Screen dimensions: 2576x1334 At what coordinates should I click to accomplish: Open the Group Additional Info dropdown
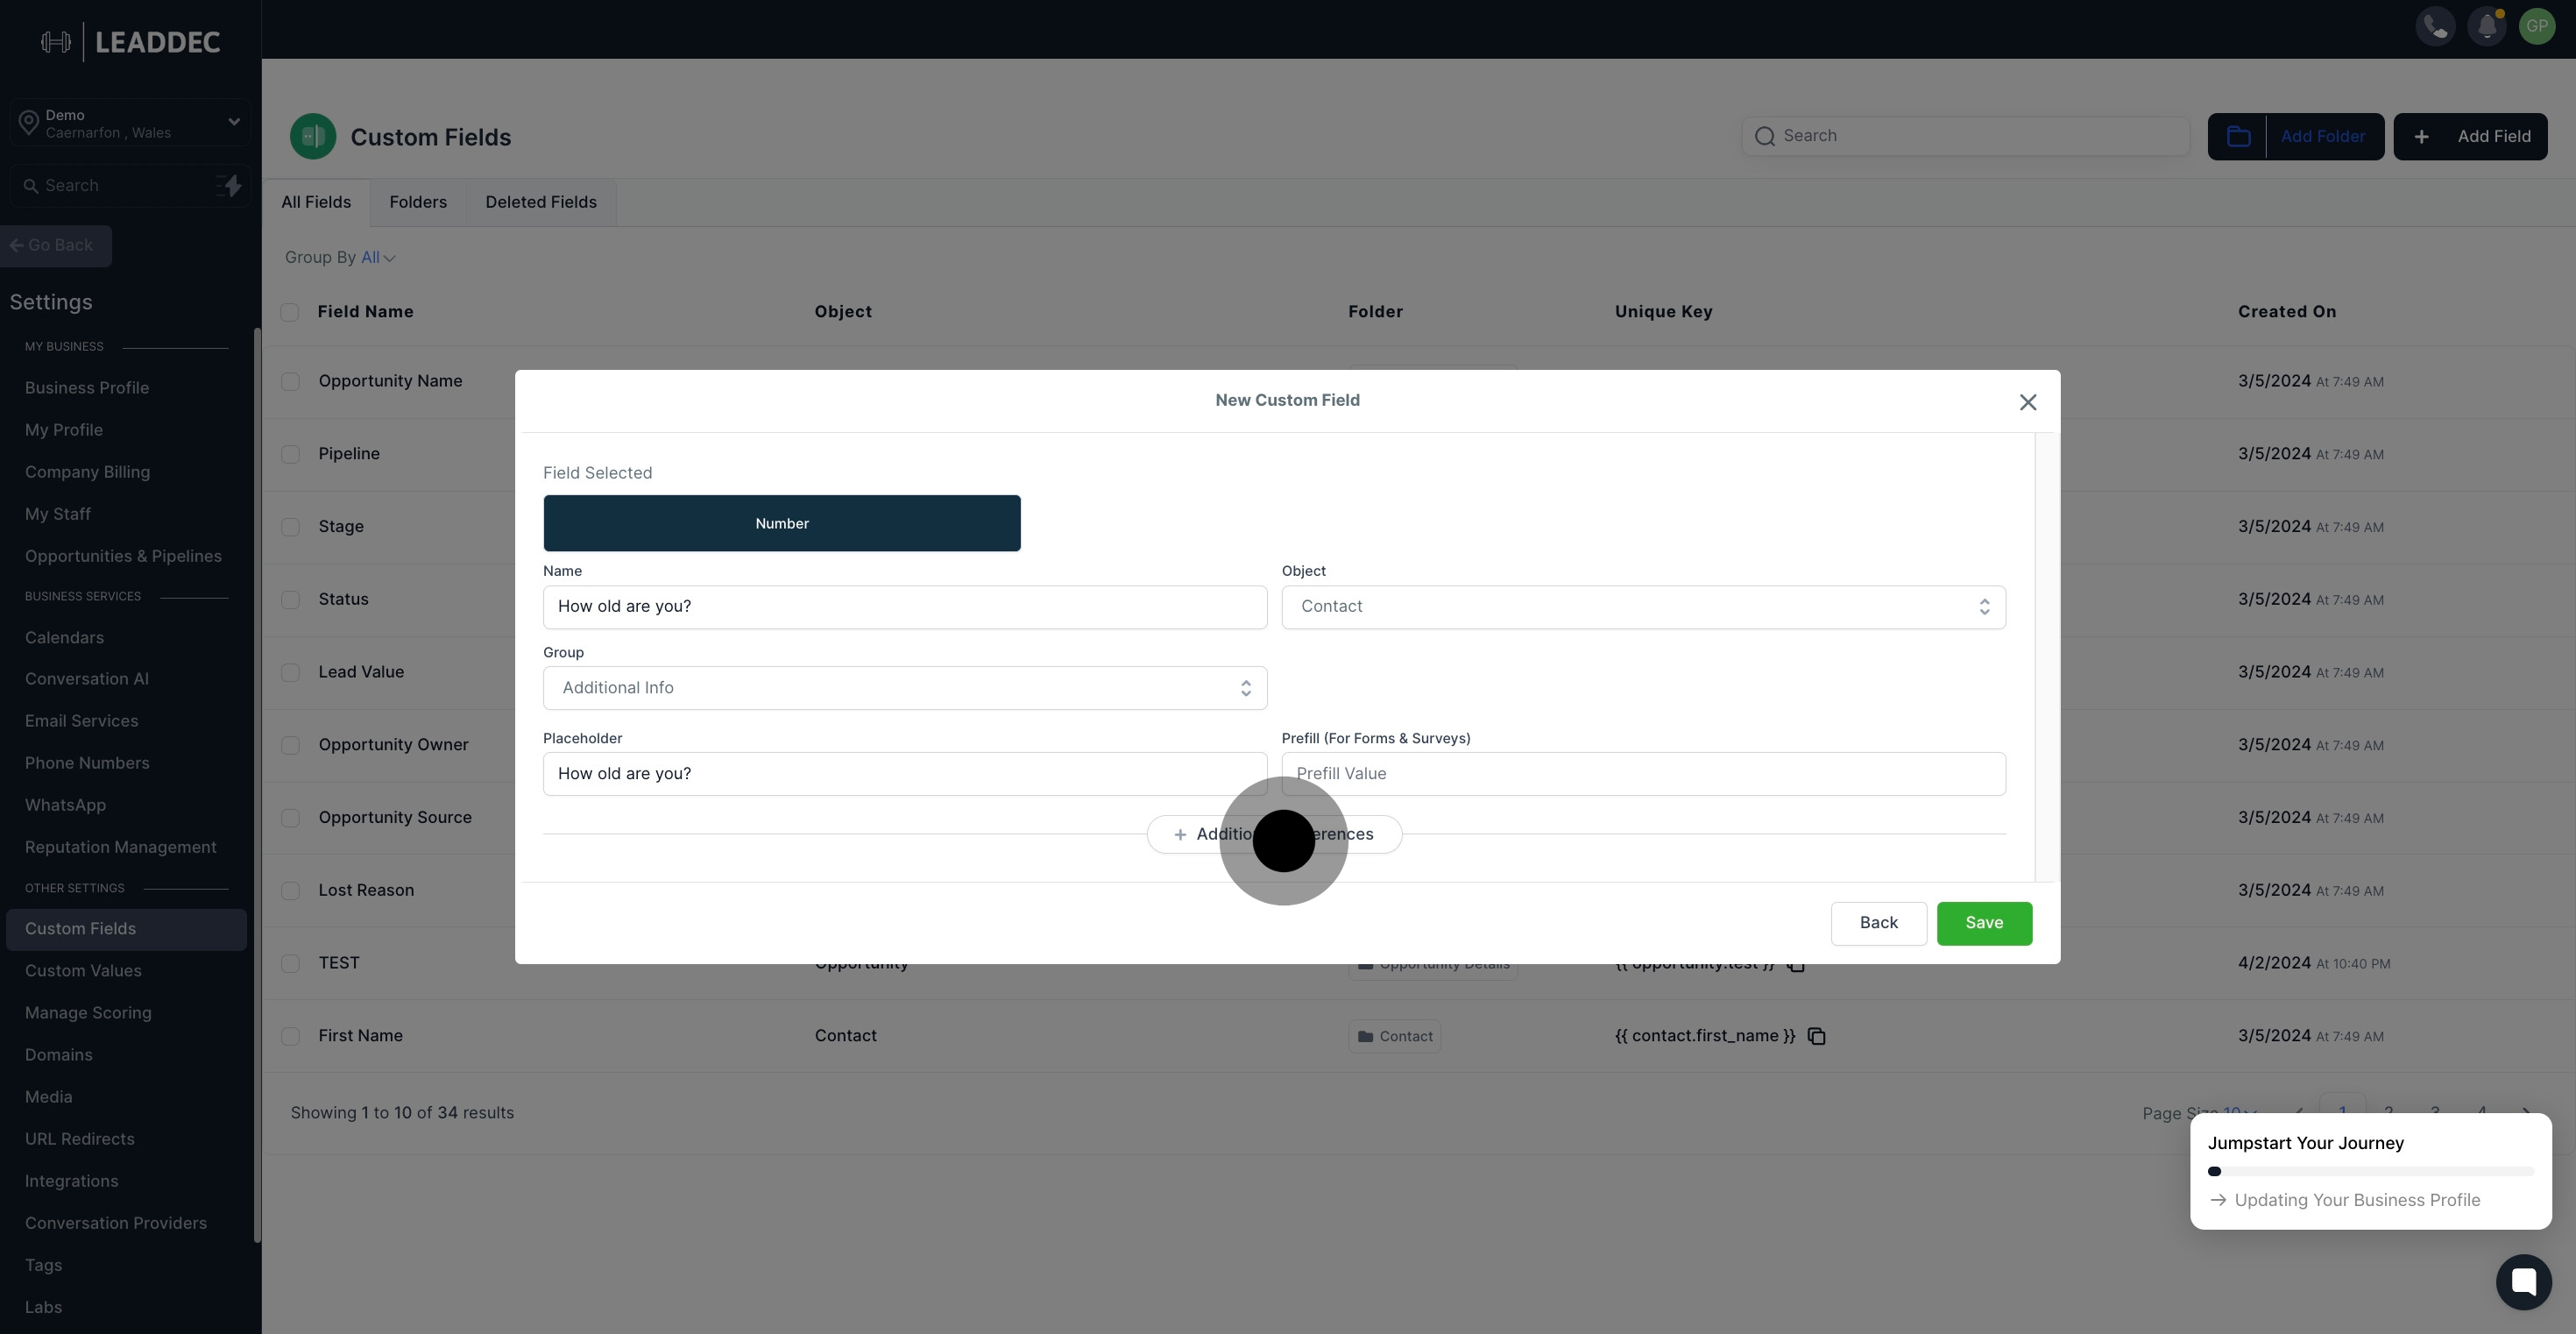point(905,688)
